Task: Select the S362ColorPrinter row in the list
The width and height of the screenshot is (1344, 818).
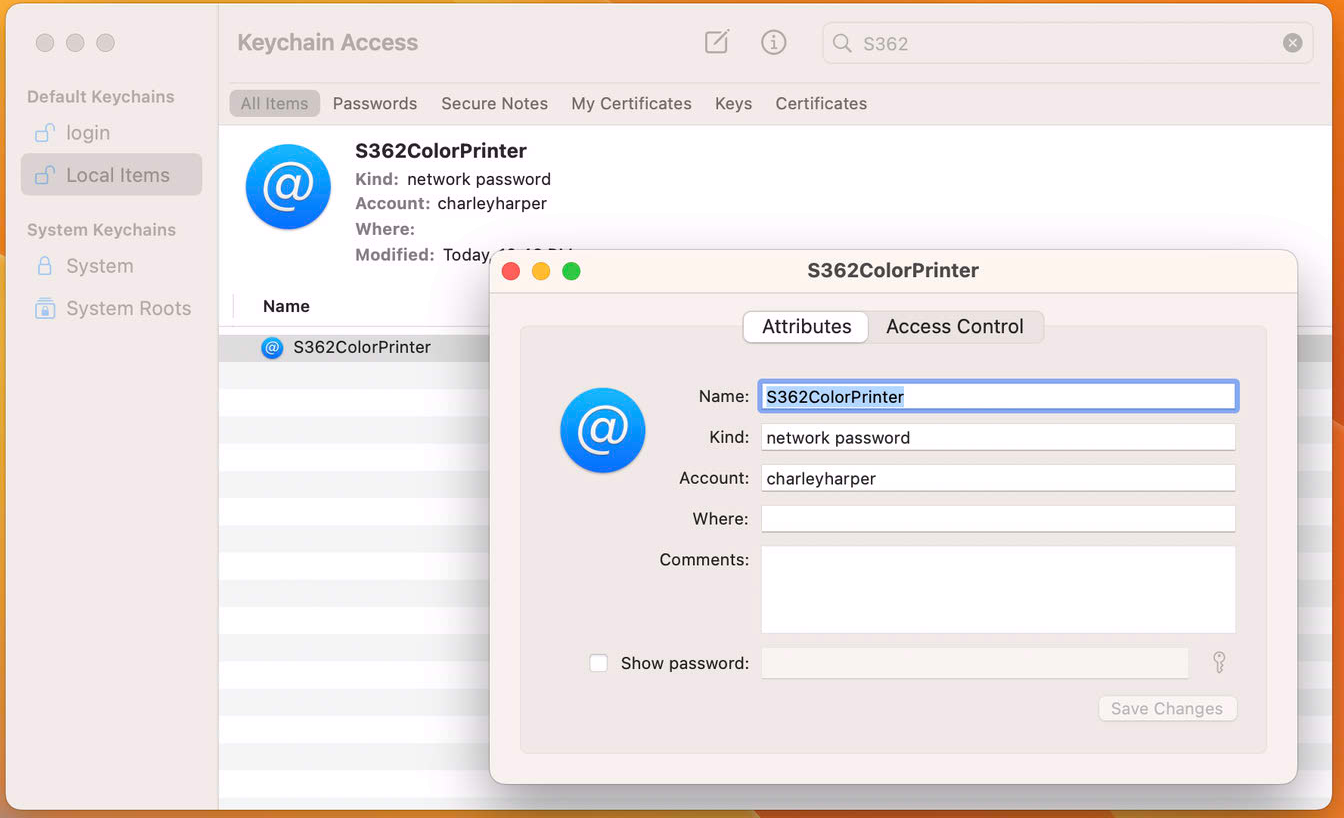Action: point(355,347)
